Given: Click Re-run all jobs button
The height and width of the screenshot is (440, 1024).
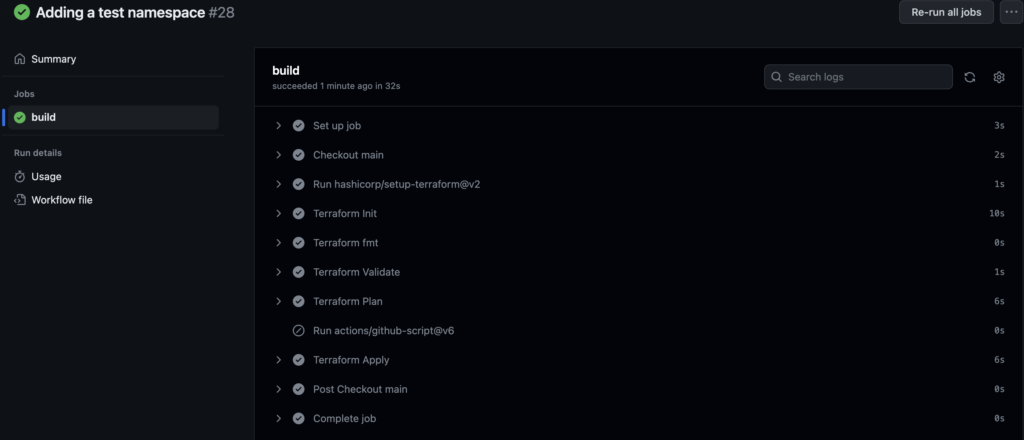Looking at the screenshot, I should [946, 12].
